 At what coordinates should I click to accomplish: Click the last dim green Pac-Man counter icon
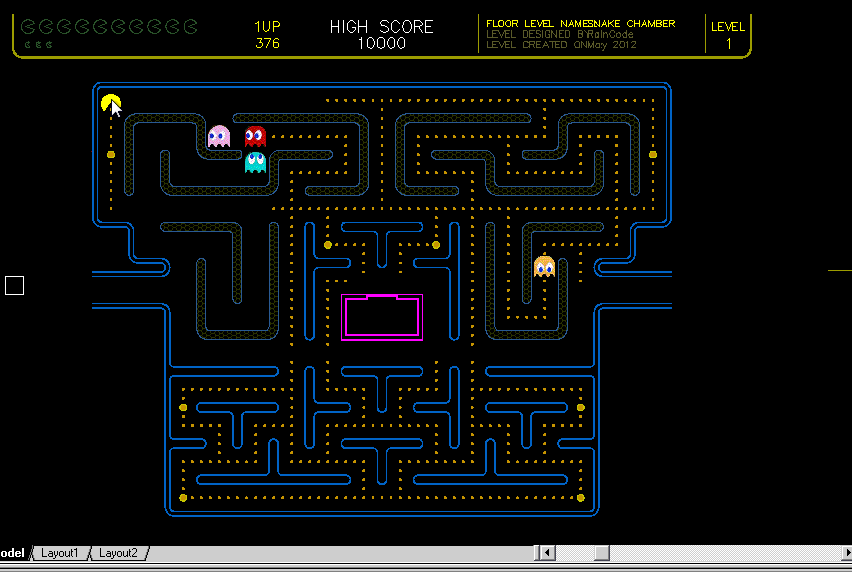pyautogui.click(x=190, y=27)
